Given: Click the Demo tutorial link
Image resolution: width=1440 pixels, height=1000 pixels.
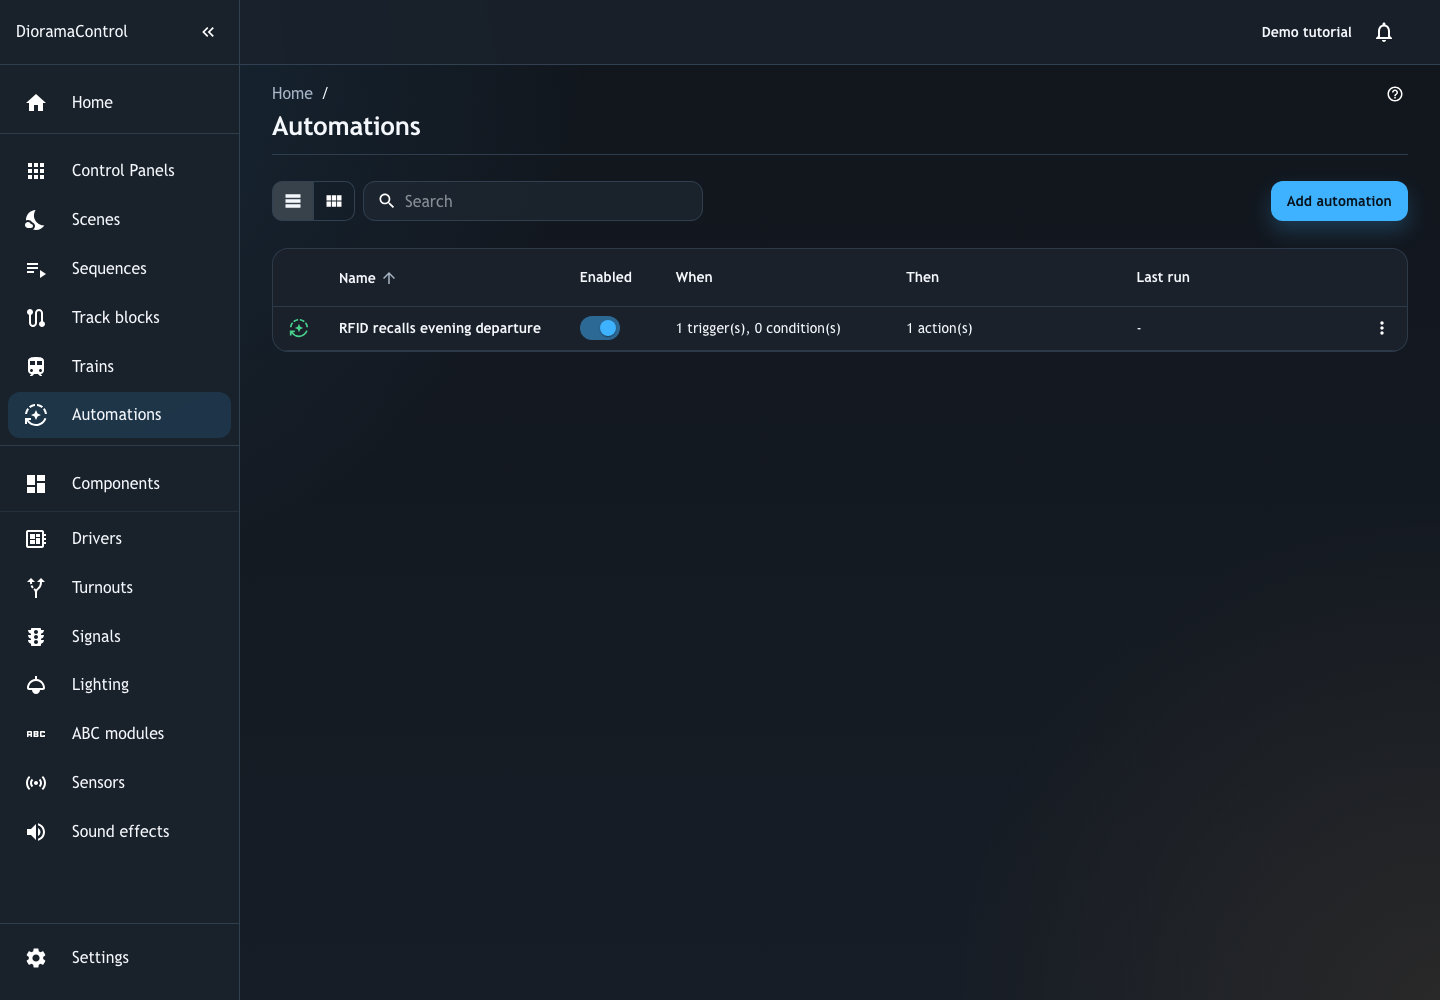Looking at the screenshot, I should (1306, 32).
